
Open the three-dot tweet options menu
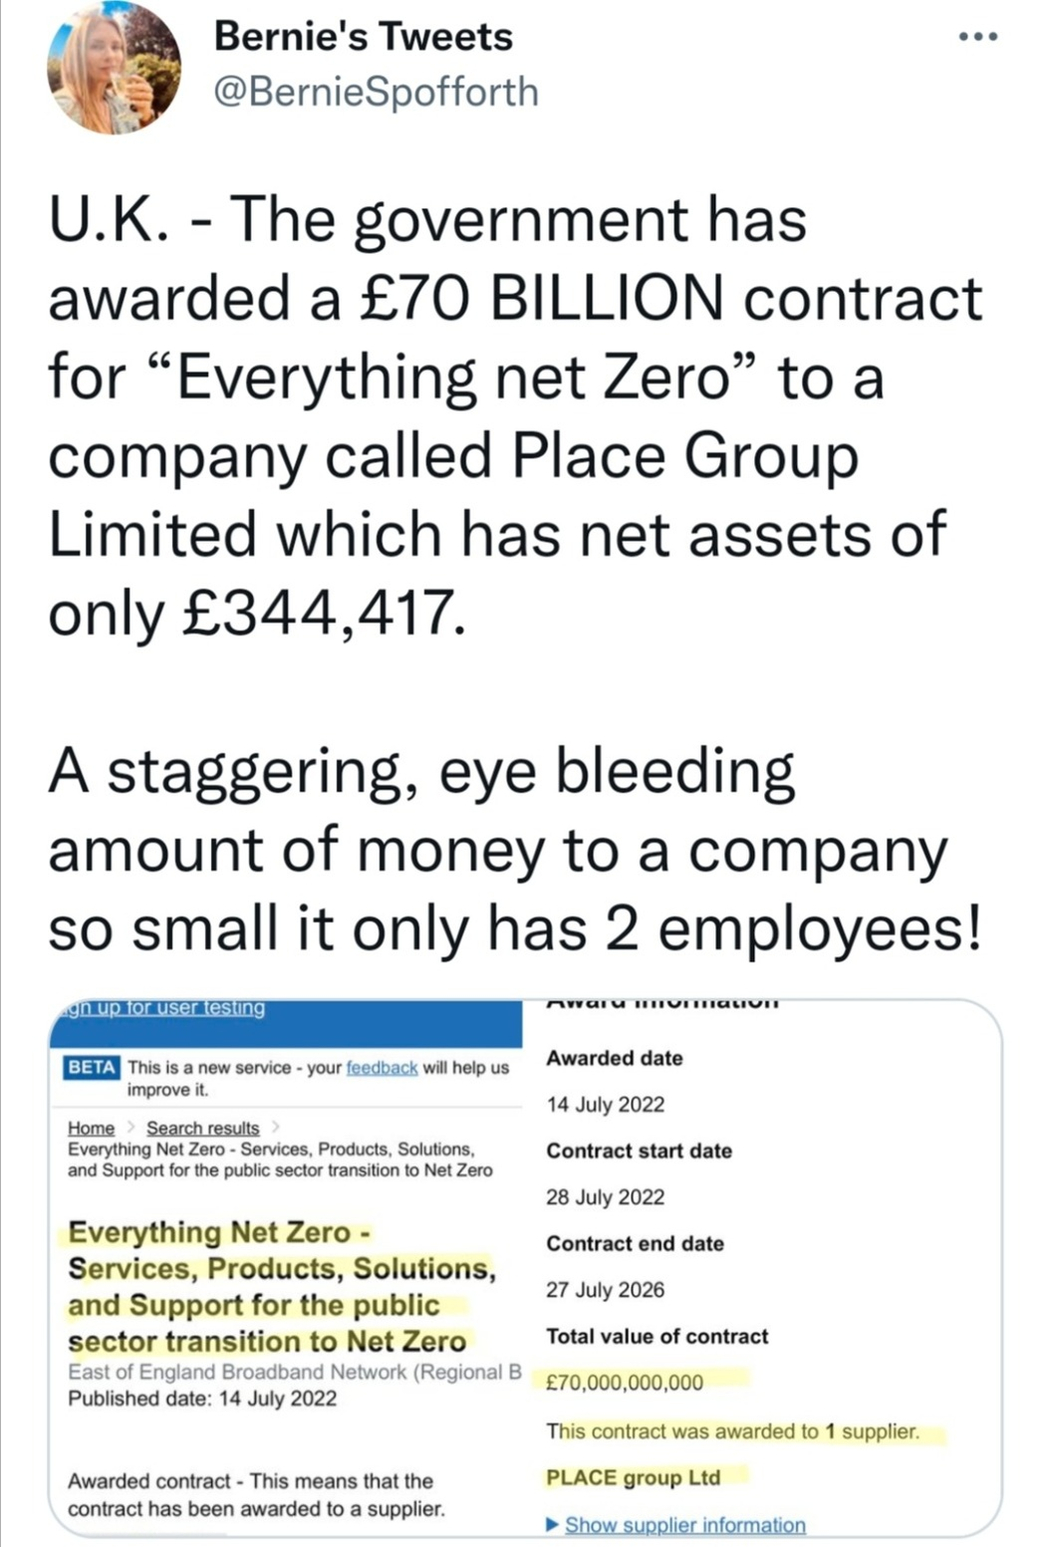[977, 37]
